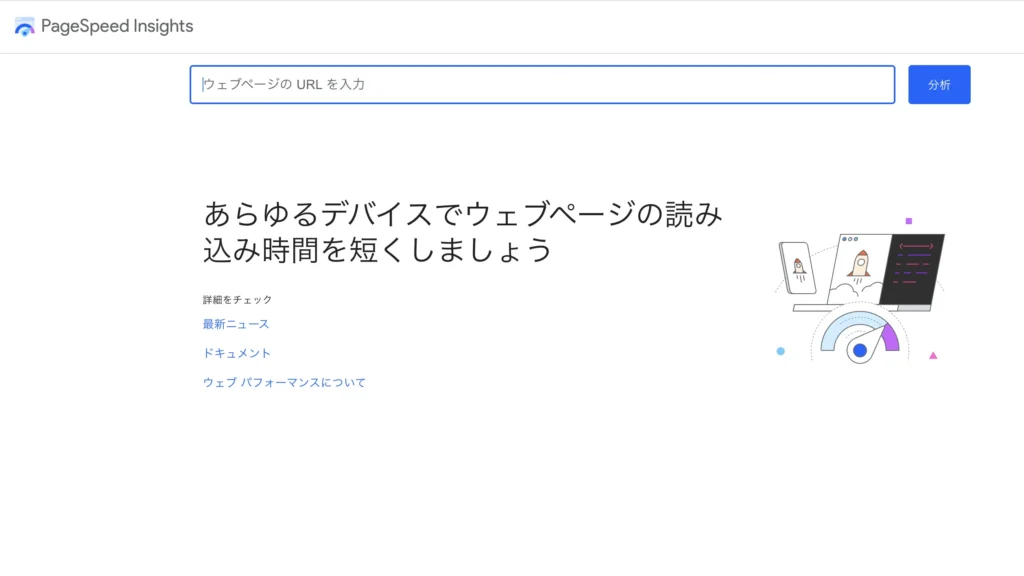Click the purple segment of the speed gauge
This screenshot has height=576, width=1024.
pos(889,337)
